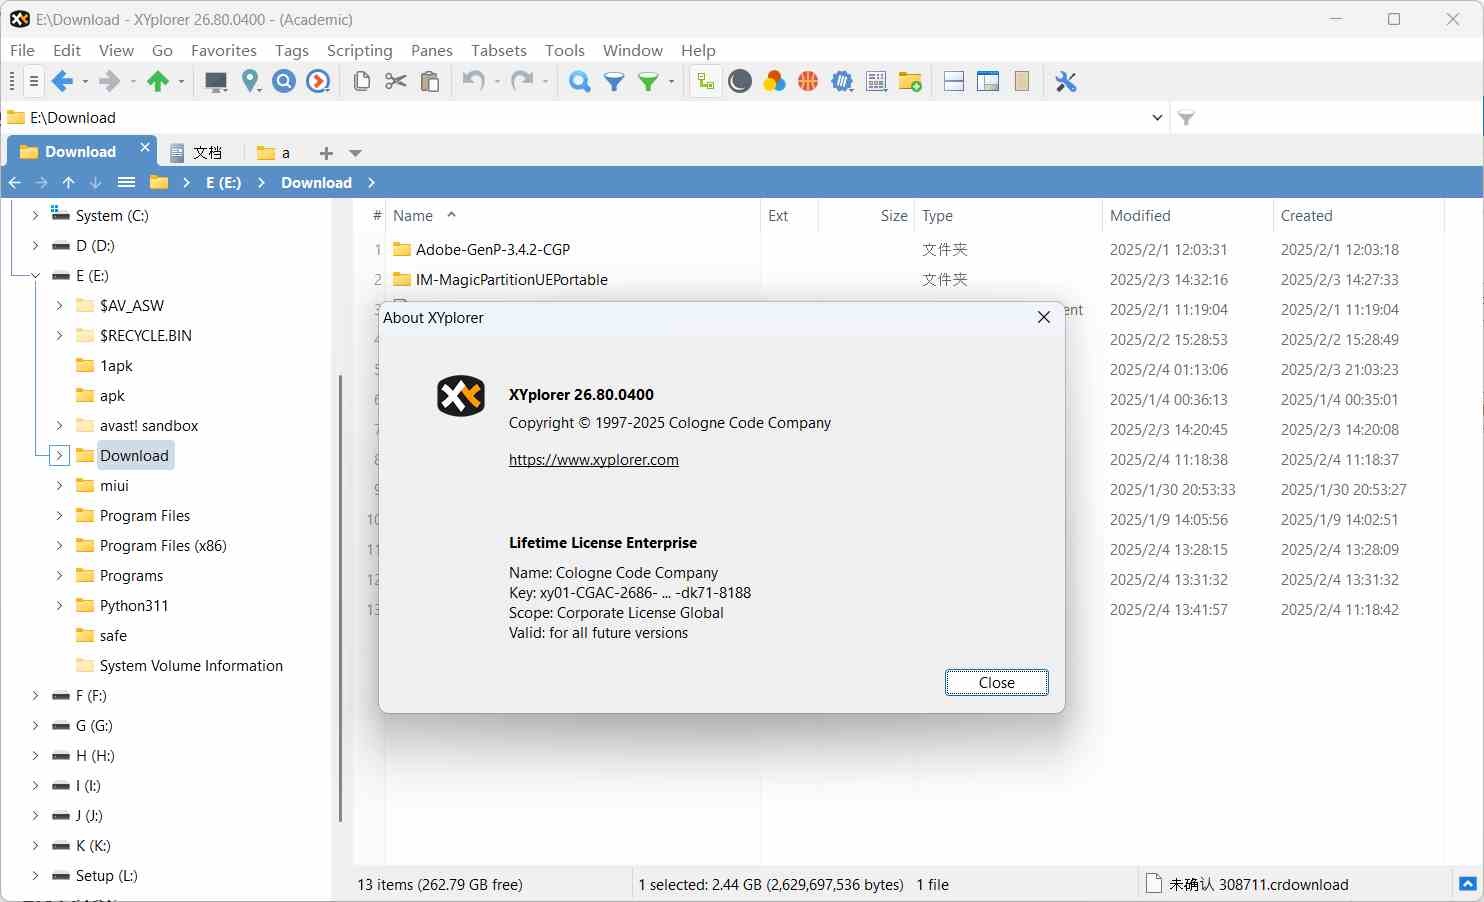Click the address bar filter funnel icon

pyautogui.click(x=1186, y=118)
